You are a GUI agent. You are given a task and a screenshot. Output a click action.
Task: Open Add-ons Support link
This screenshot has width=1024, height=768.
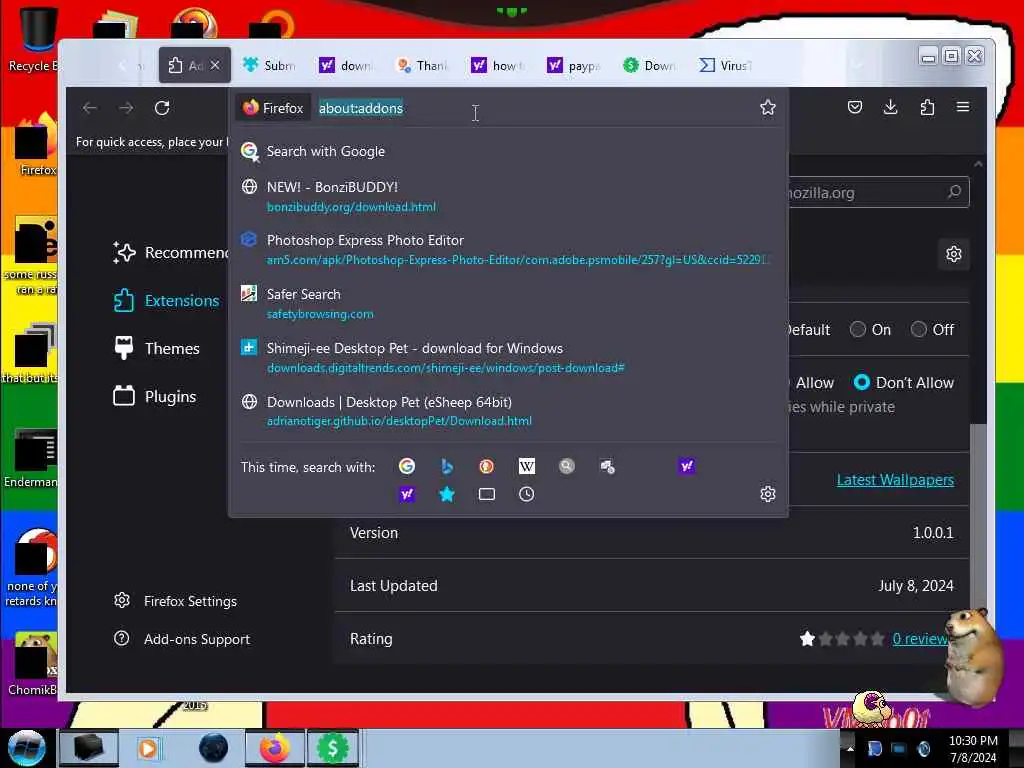tap(182, 639)
